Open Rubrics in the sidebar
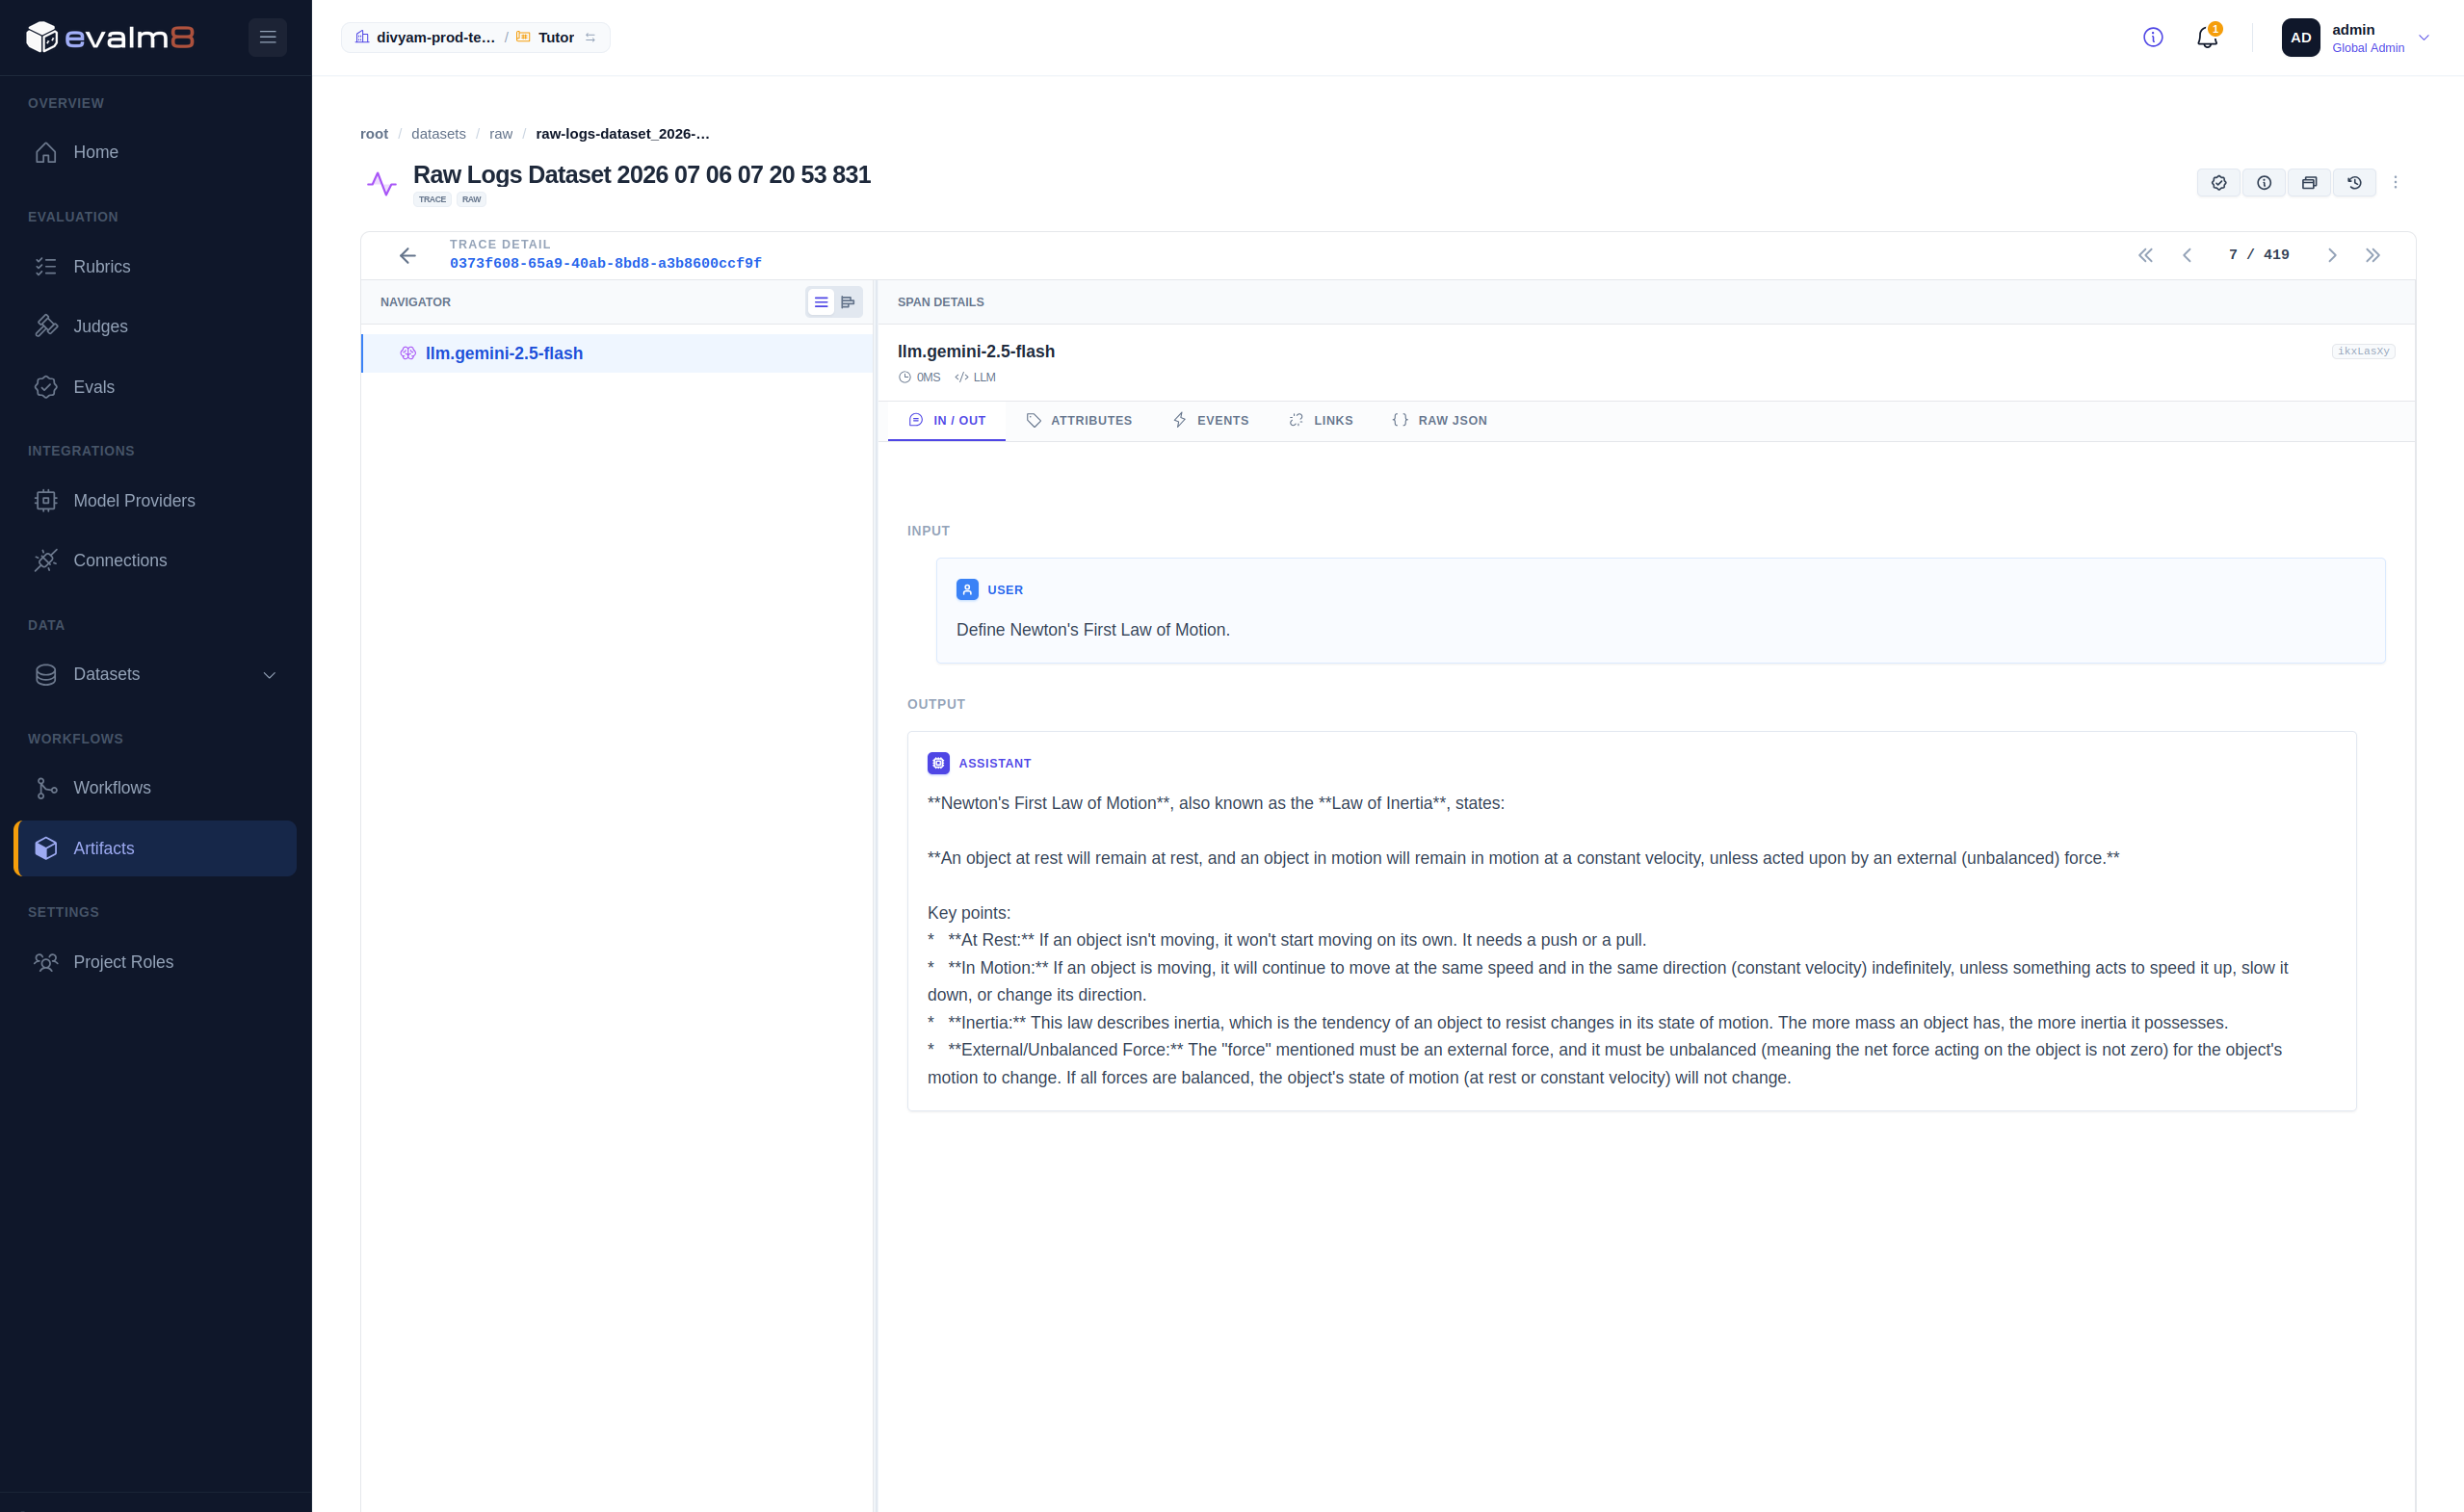Viewport: 2464px width, 1512px height. click(x=155, y=267)
